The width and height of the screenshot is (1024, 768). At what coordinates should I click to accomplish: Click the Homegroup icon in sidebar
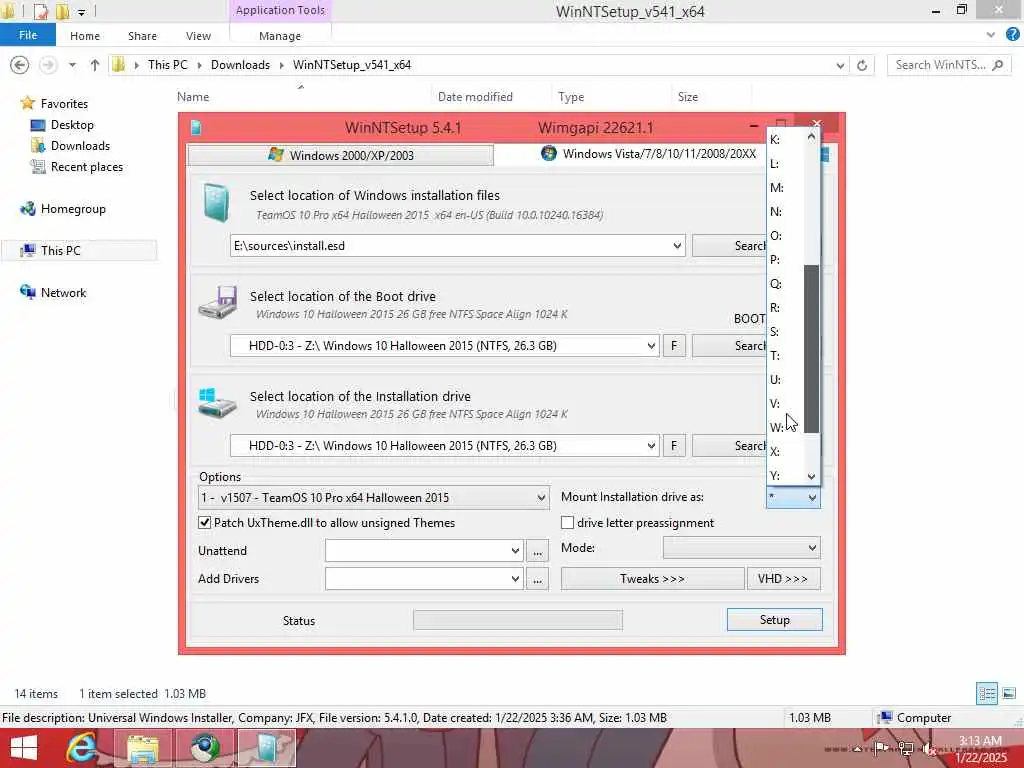click(28, 209)
